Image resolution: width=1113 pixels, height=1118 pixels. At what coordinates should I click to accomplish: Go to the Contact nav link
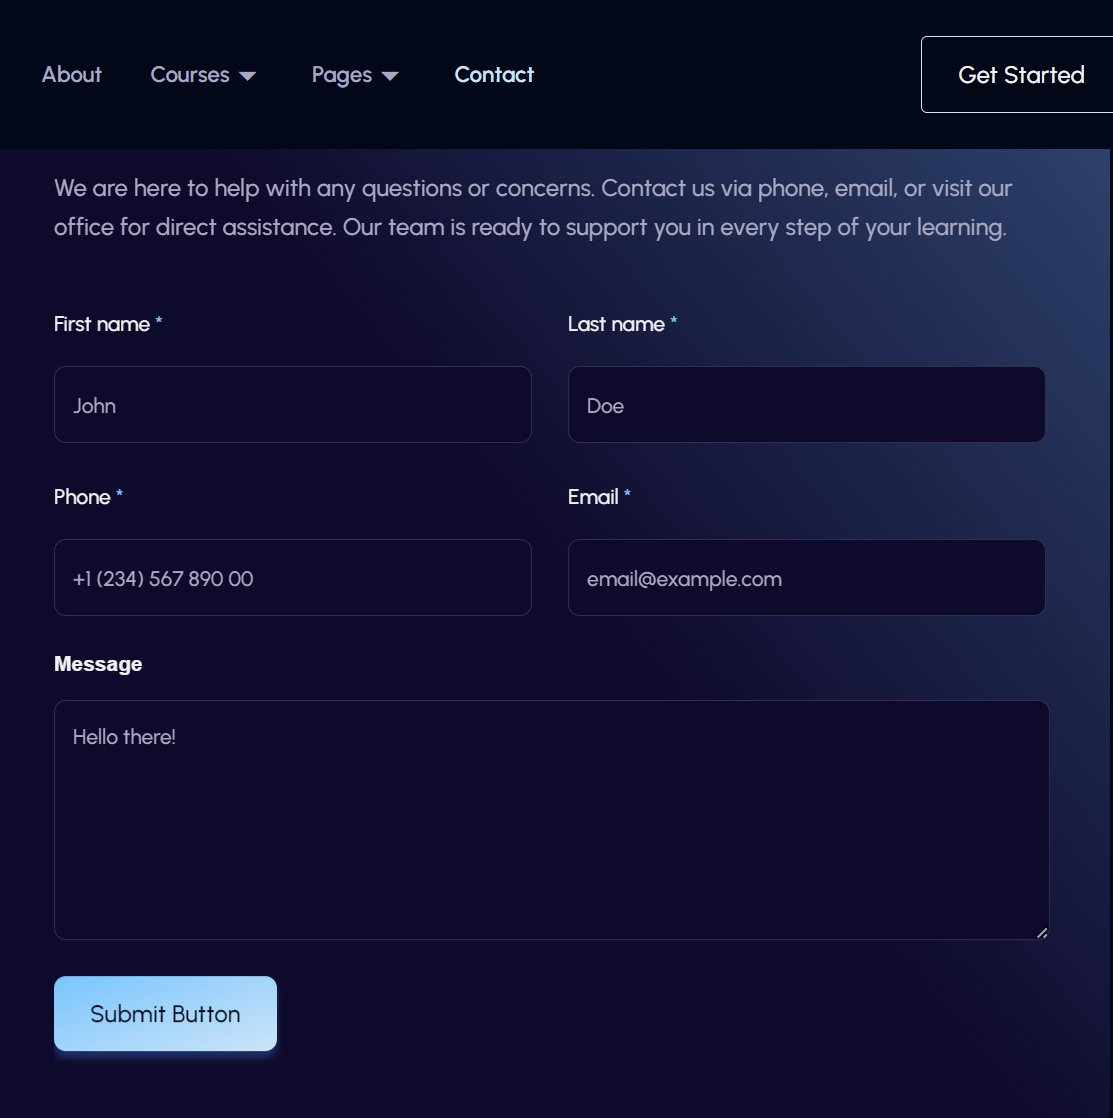coord(494,75)
